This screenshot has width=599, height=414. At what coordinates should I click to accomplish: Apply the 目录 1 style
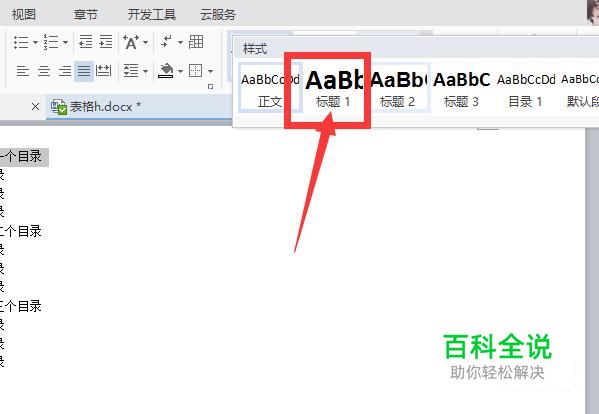(526, 88)
